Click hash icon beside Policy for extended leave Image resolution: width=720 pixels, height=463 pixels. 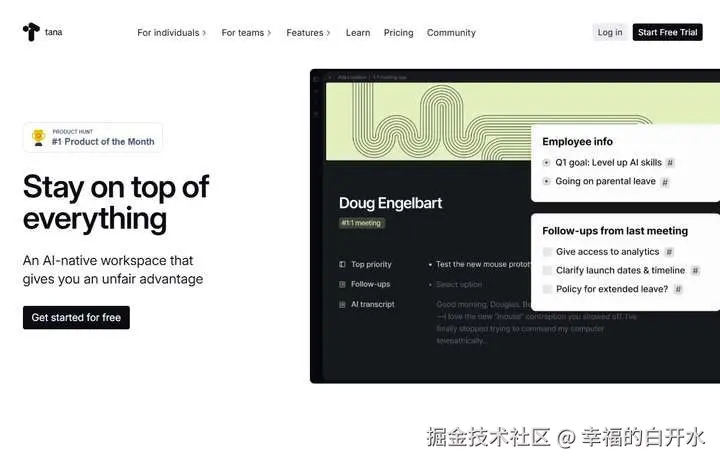[678, 289]
